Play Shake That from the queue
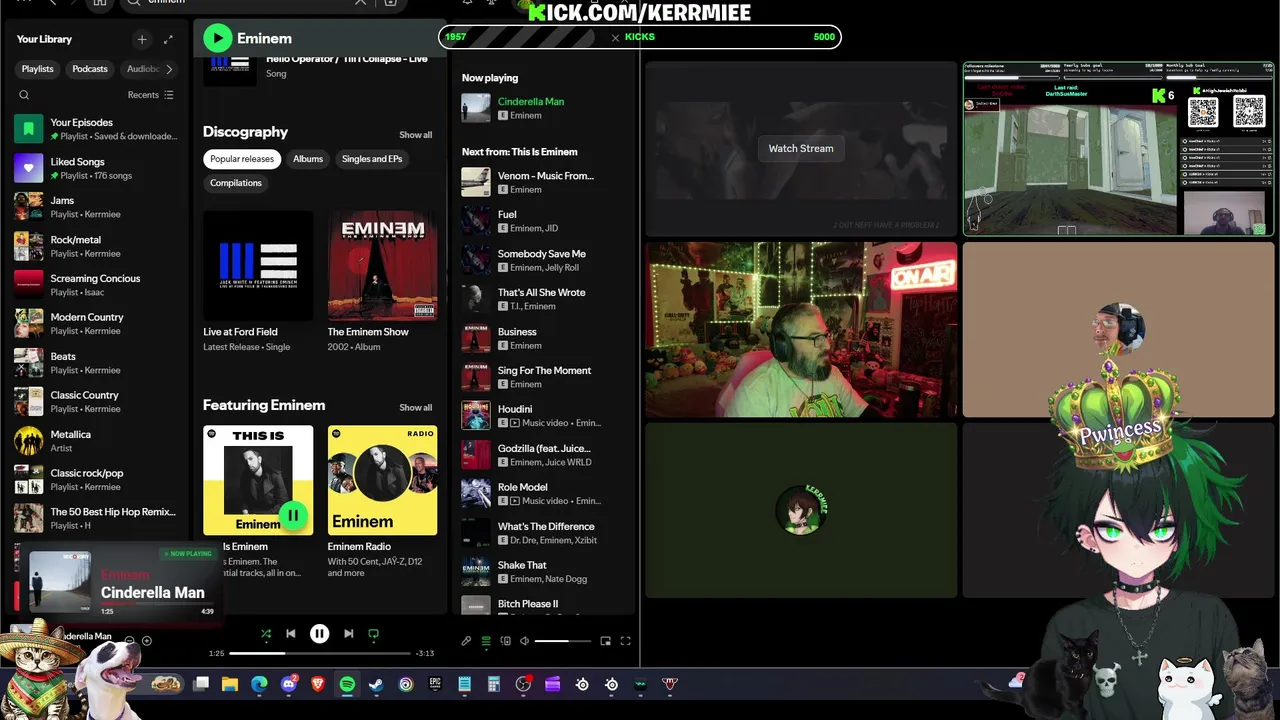Image resolution: width=1280 pixels, height=720 pixels. tap(544, 572)
